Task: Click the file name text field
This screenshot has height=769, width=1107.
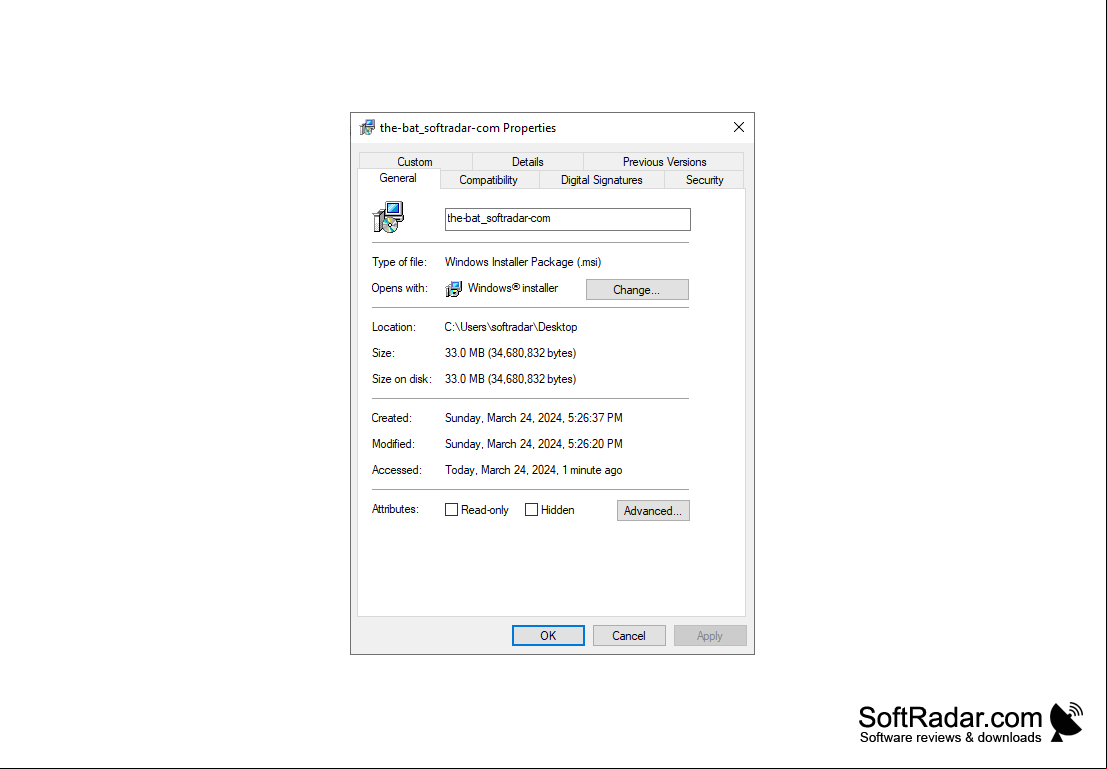Action: [568, 219]
